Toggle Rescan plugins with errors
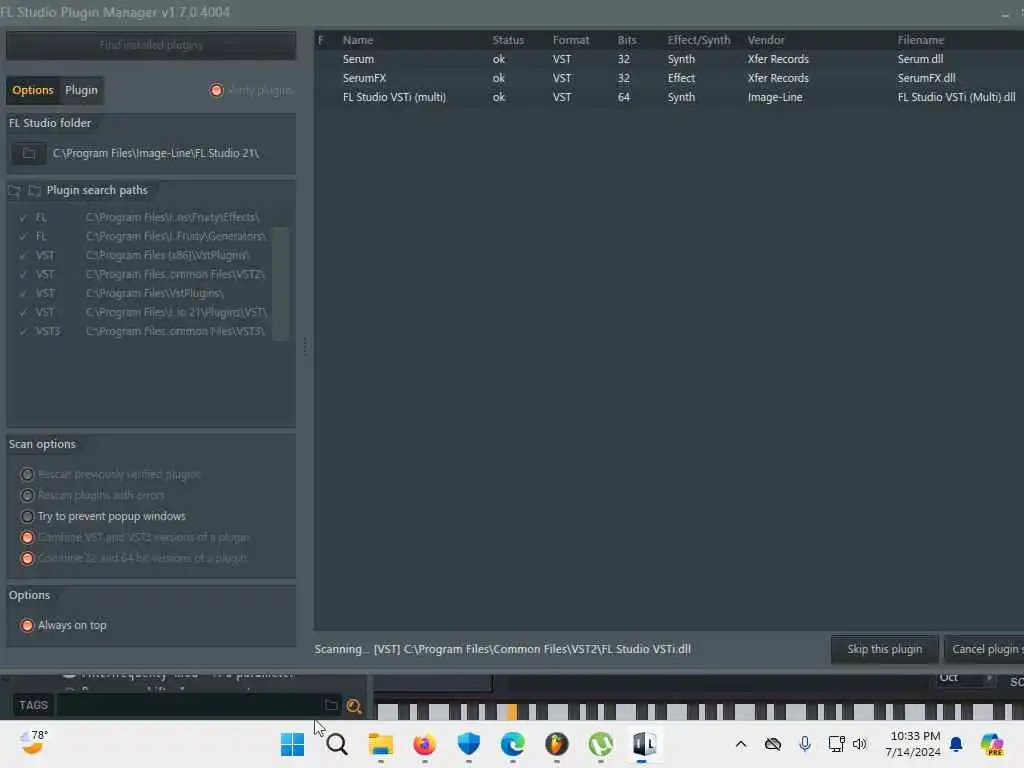Image resolution: width=1024 pixels, height=768 pixels. [27, 495]
